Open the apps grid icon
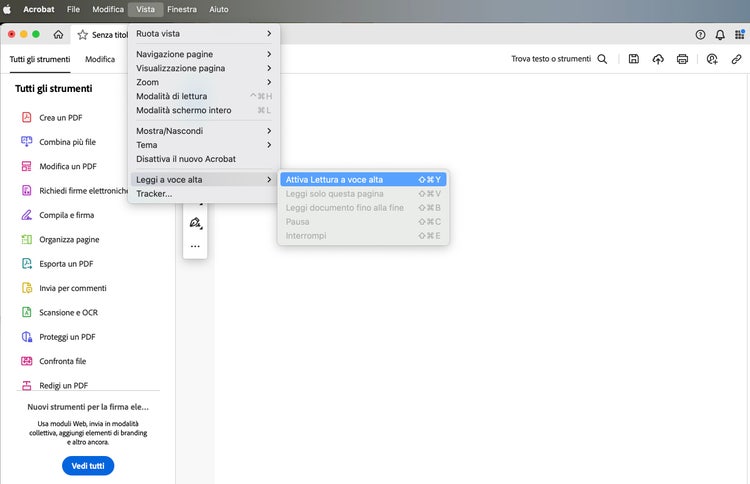This screenshot has width=750, height=484. (x=739, y=34)
